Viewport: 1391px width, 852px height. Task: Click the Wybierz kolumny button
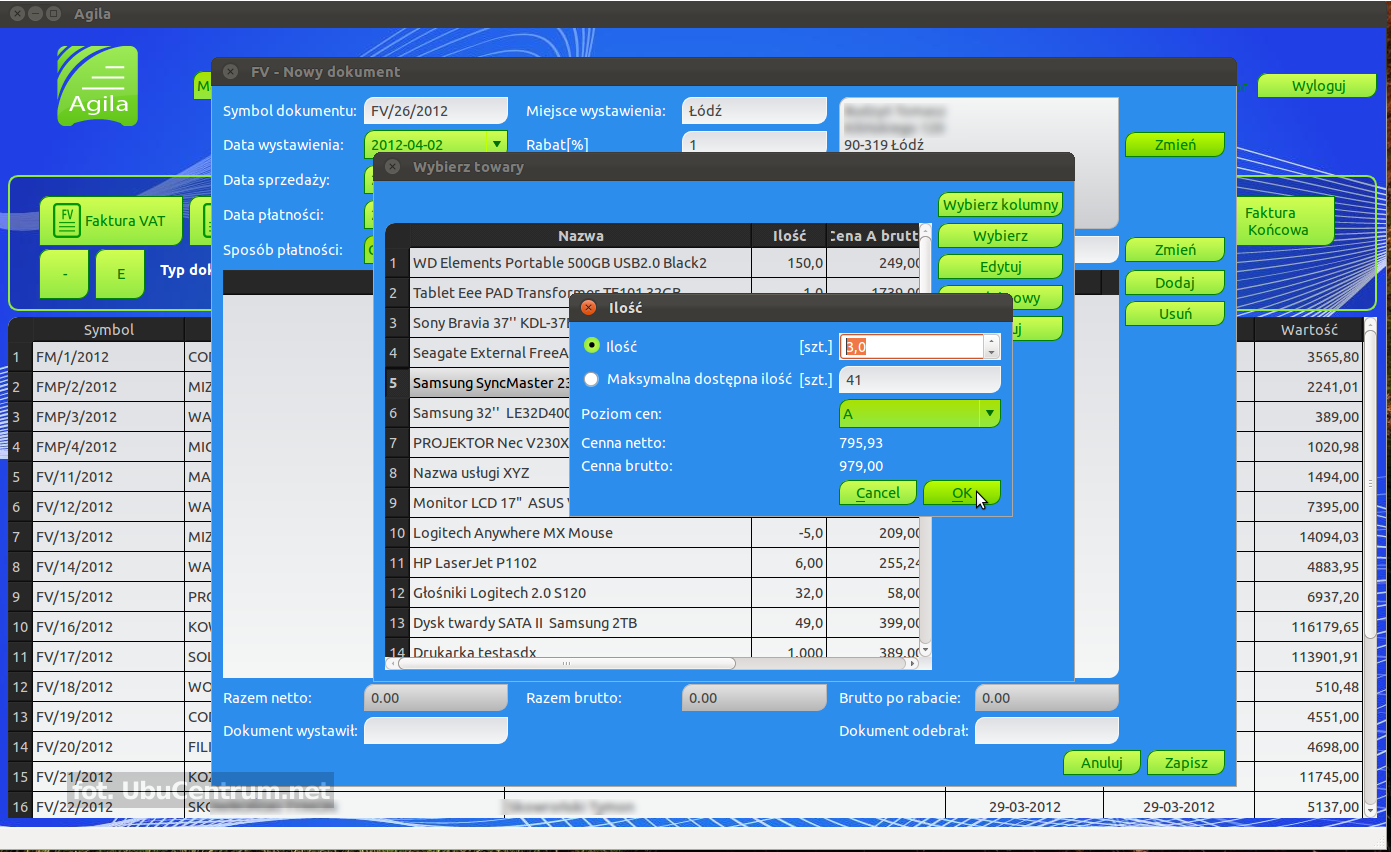click(1000, 205)
